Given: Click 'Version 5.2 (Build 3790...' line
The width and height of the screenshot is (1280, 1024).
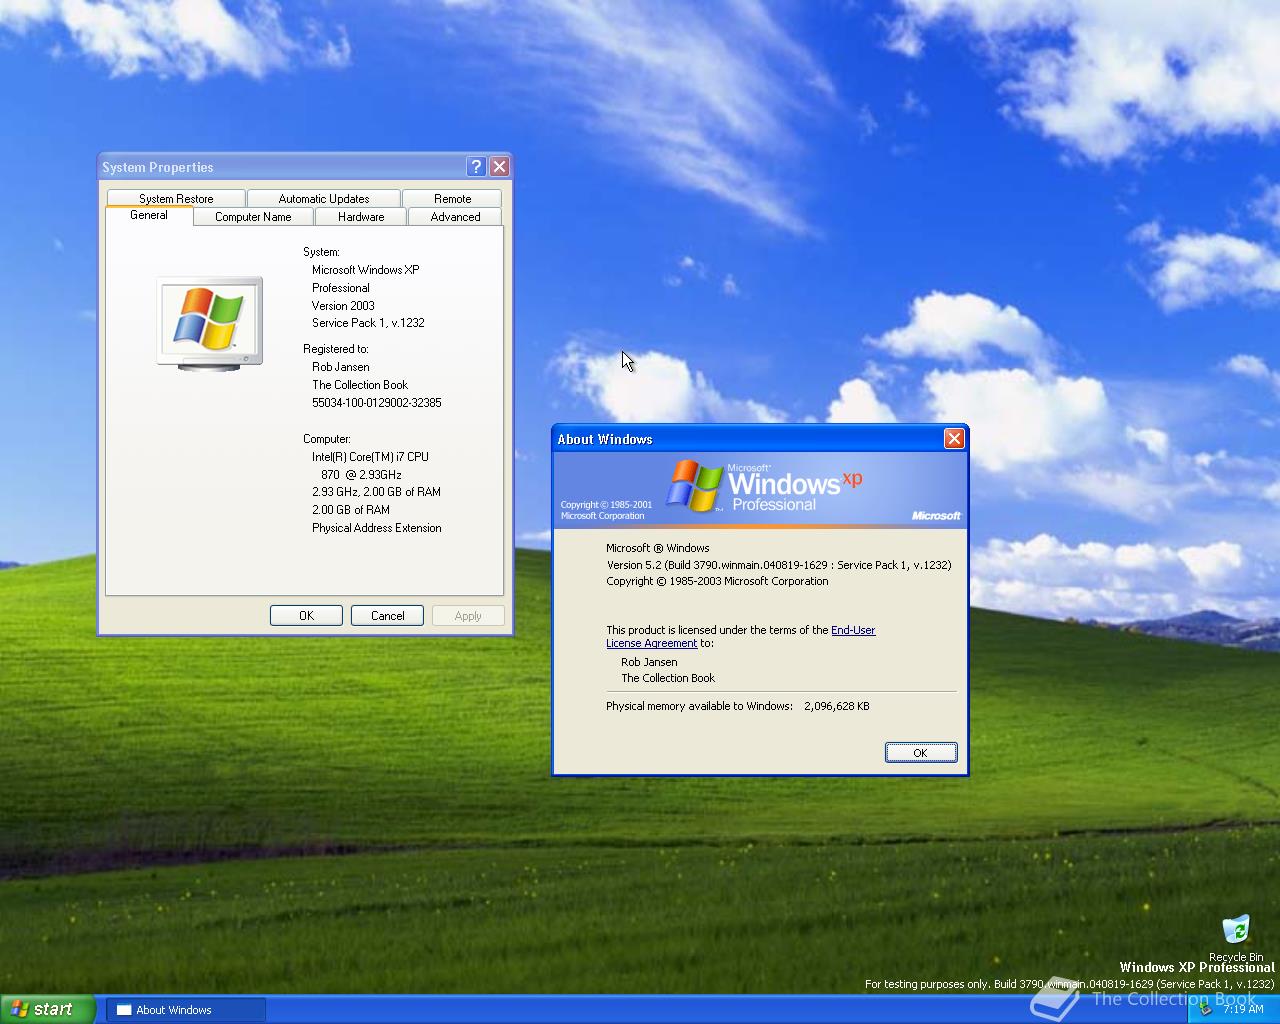Looking at the screenshot, I should pos(779,565).
